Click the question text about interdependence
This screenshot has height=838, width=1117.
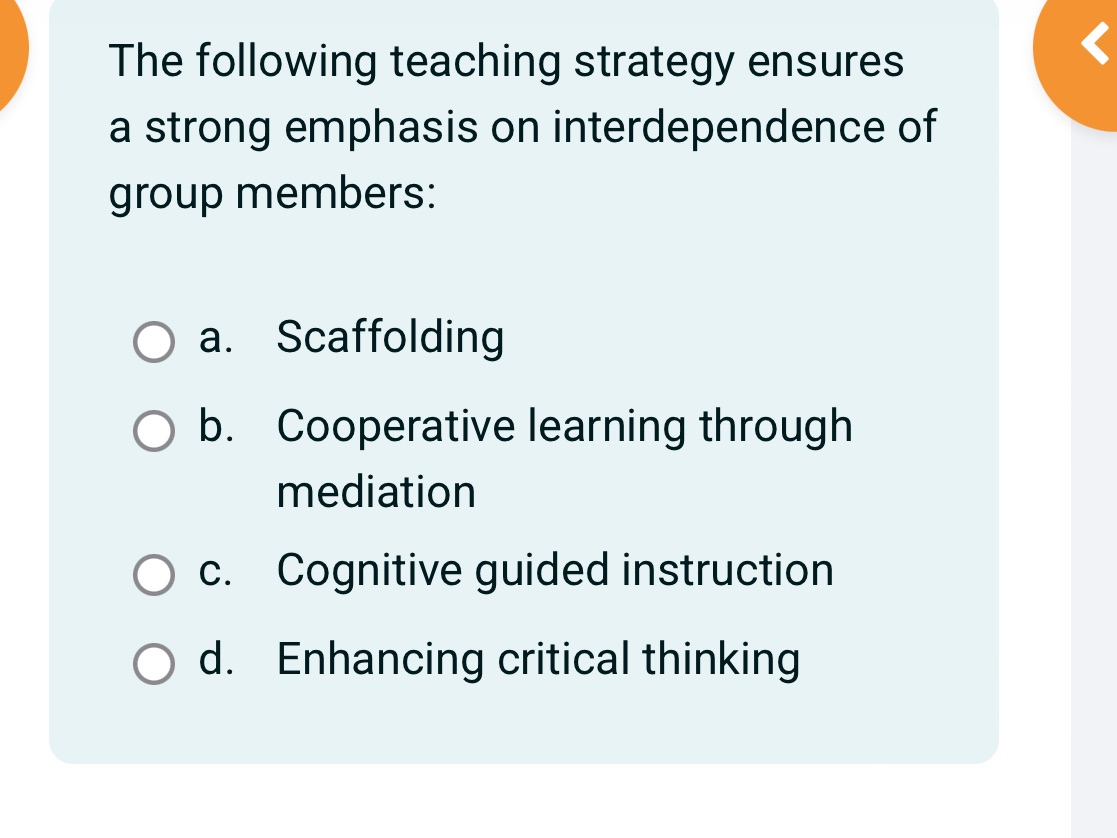click(x=520, y=126)
